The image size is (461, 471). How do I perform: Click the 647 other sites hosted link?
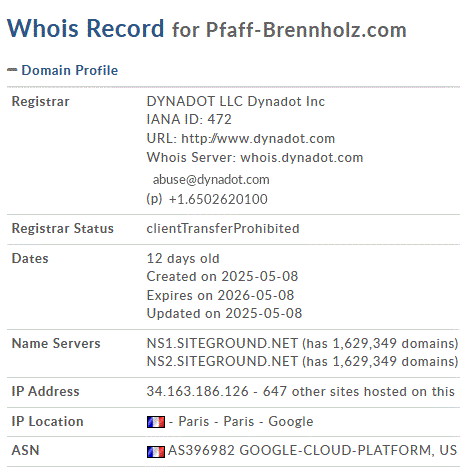tap(359, 391)
